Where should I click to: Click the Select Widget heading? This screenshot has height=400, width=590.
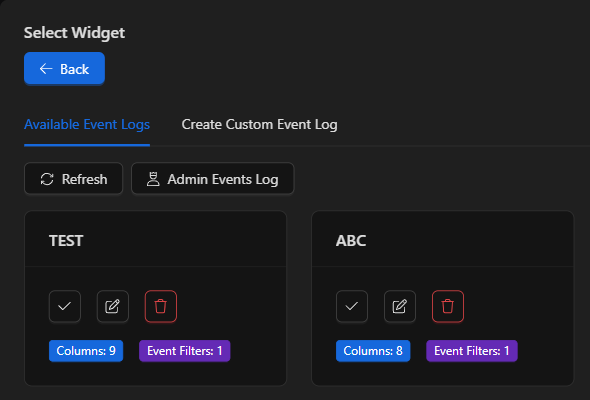(x=75, y=33)
